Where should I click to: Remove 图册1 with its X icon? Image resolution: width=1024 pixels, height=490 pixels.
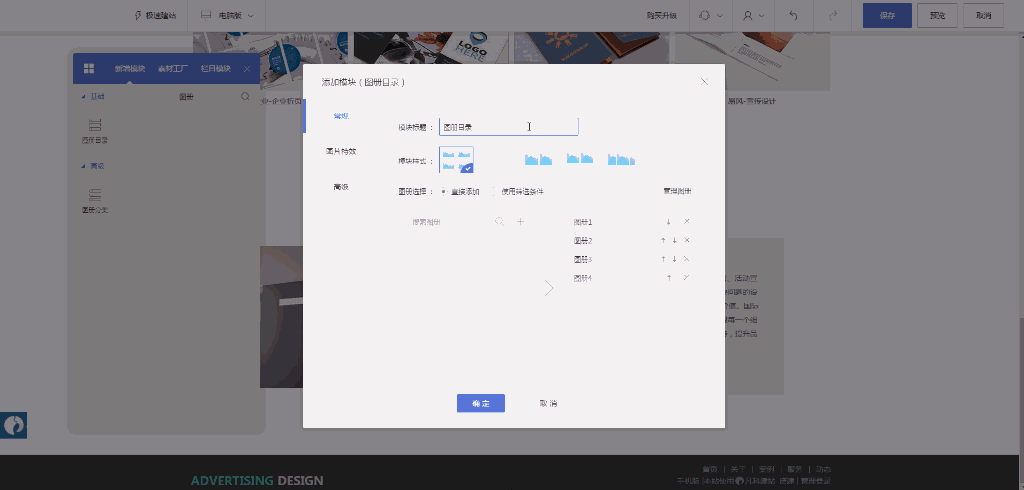click(686, 221)
